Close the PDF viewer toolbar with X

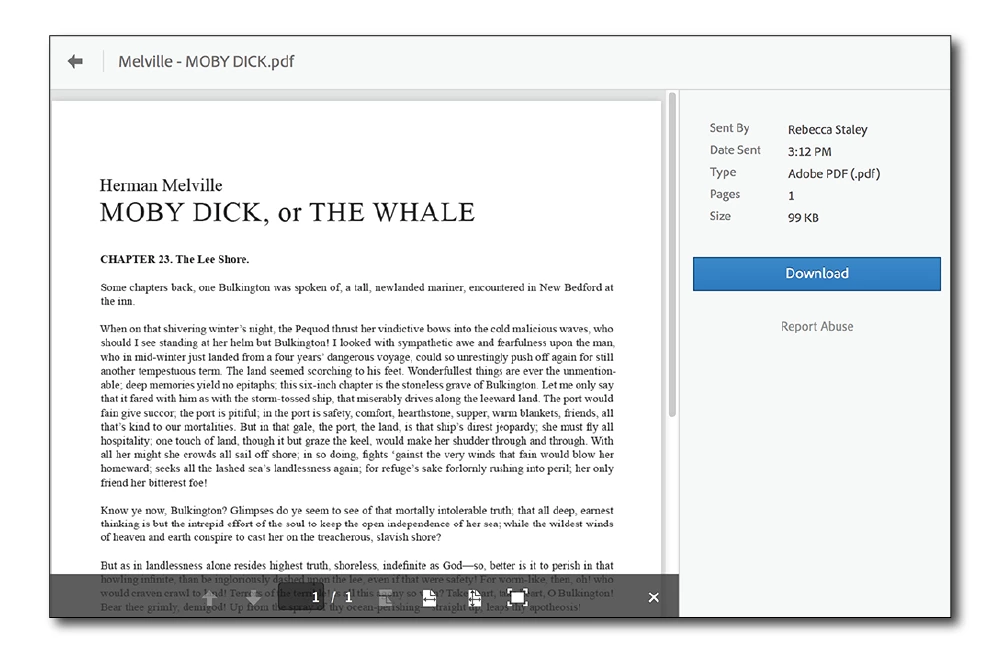(654, 597)
